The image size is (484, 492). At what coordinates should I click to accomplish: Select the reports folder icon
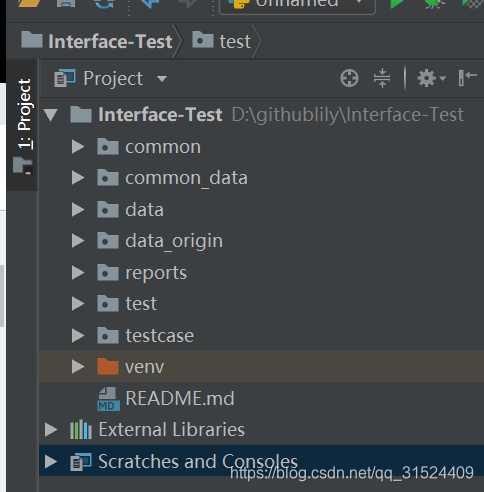pos(108,273)
